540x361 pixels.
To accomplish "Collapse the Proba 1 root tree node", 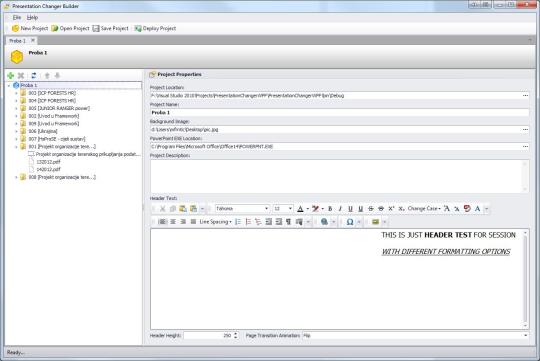I will [x=9, y=85].
